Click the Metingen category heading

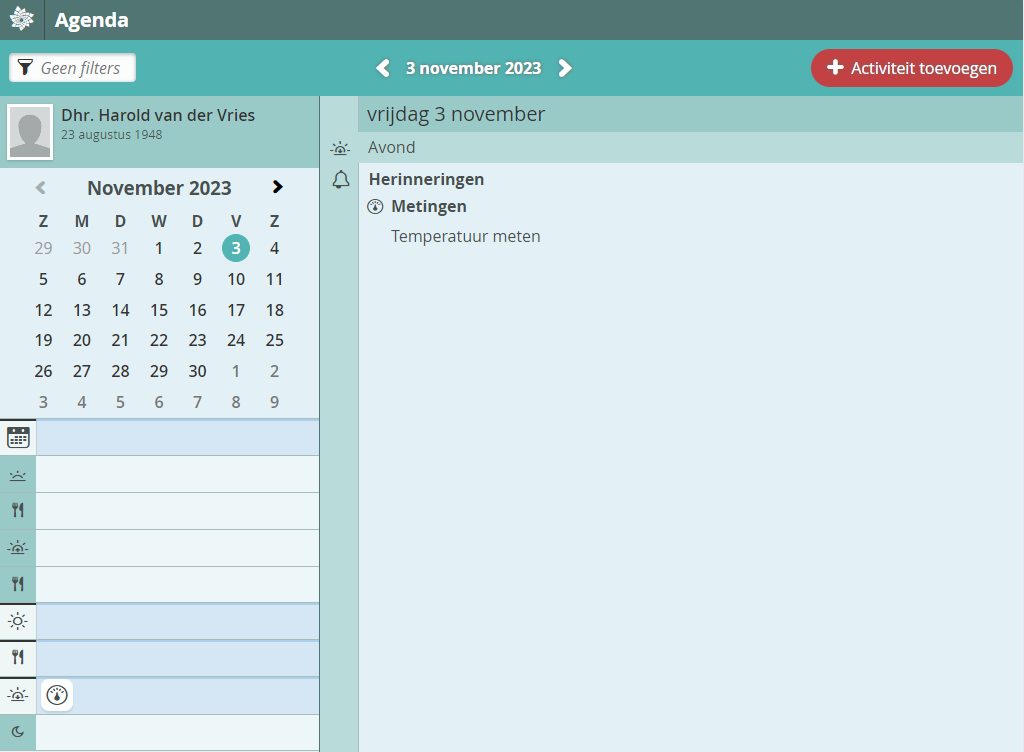point(428,207)
